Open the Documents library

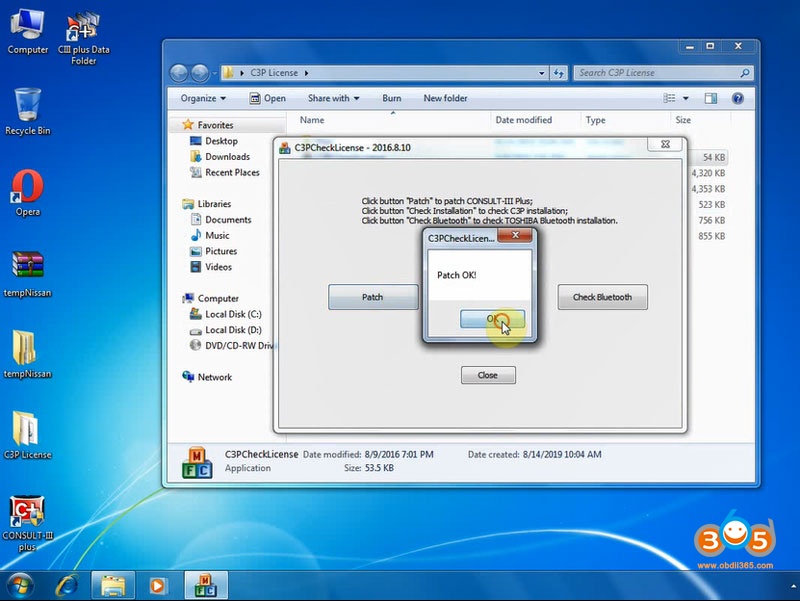coord(220,219)
